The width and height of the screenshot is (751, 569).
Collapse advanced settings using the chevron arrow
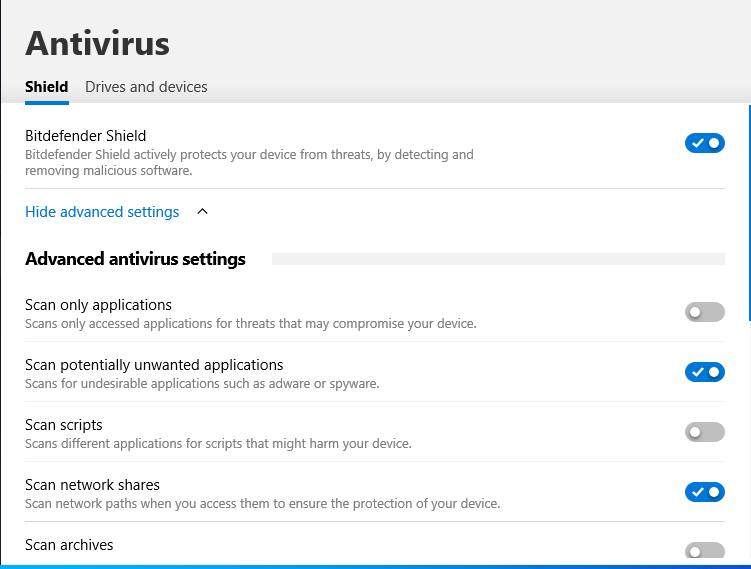click(x=203, y=212)
